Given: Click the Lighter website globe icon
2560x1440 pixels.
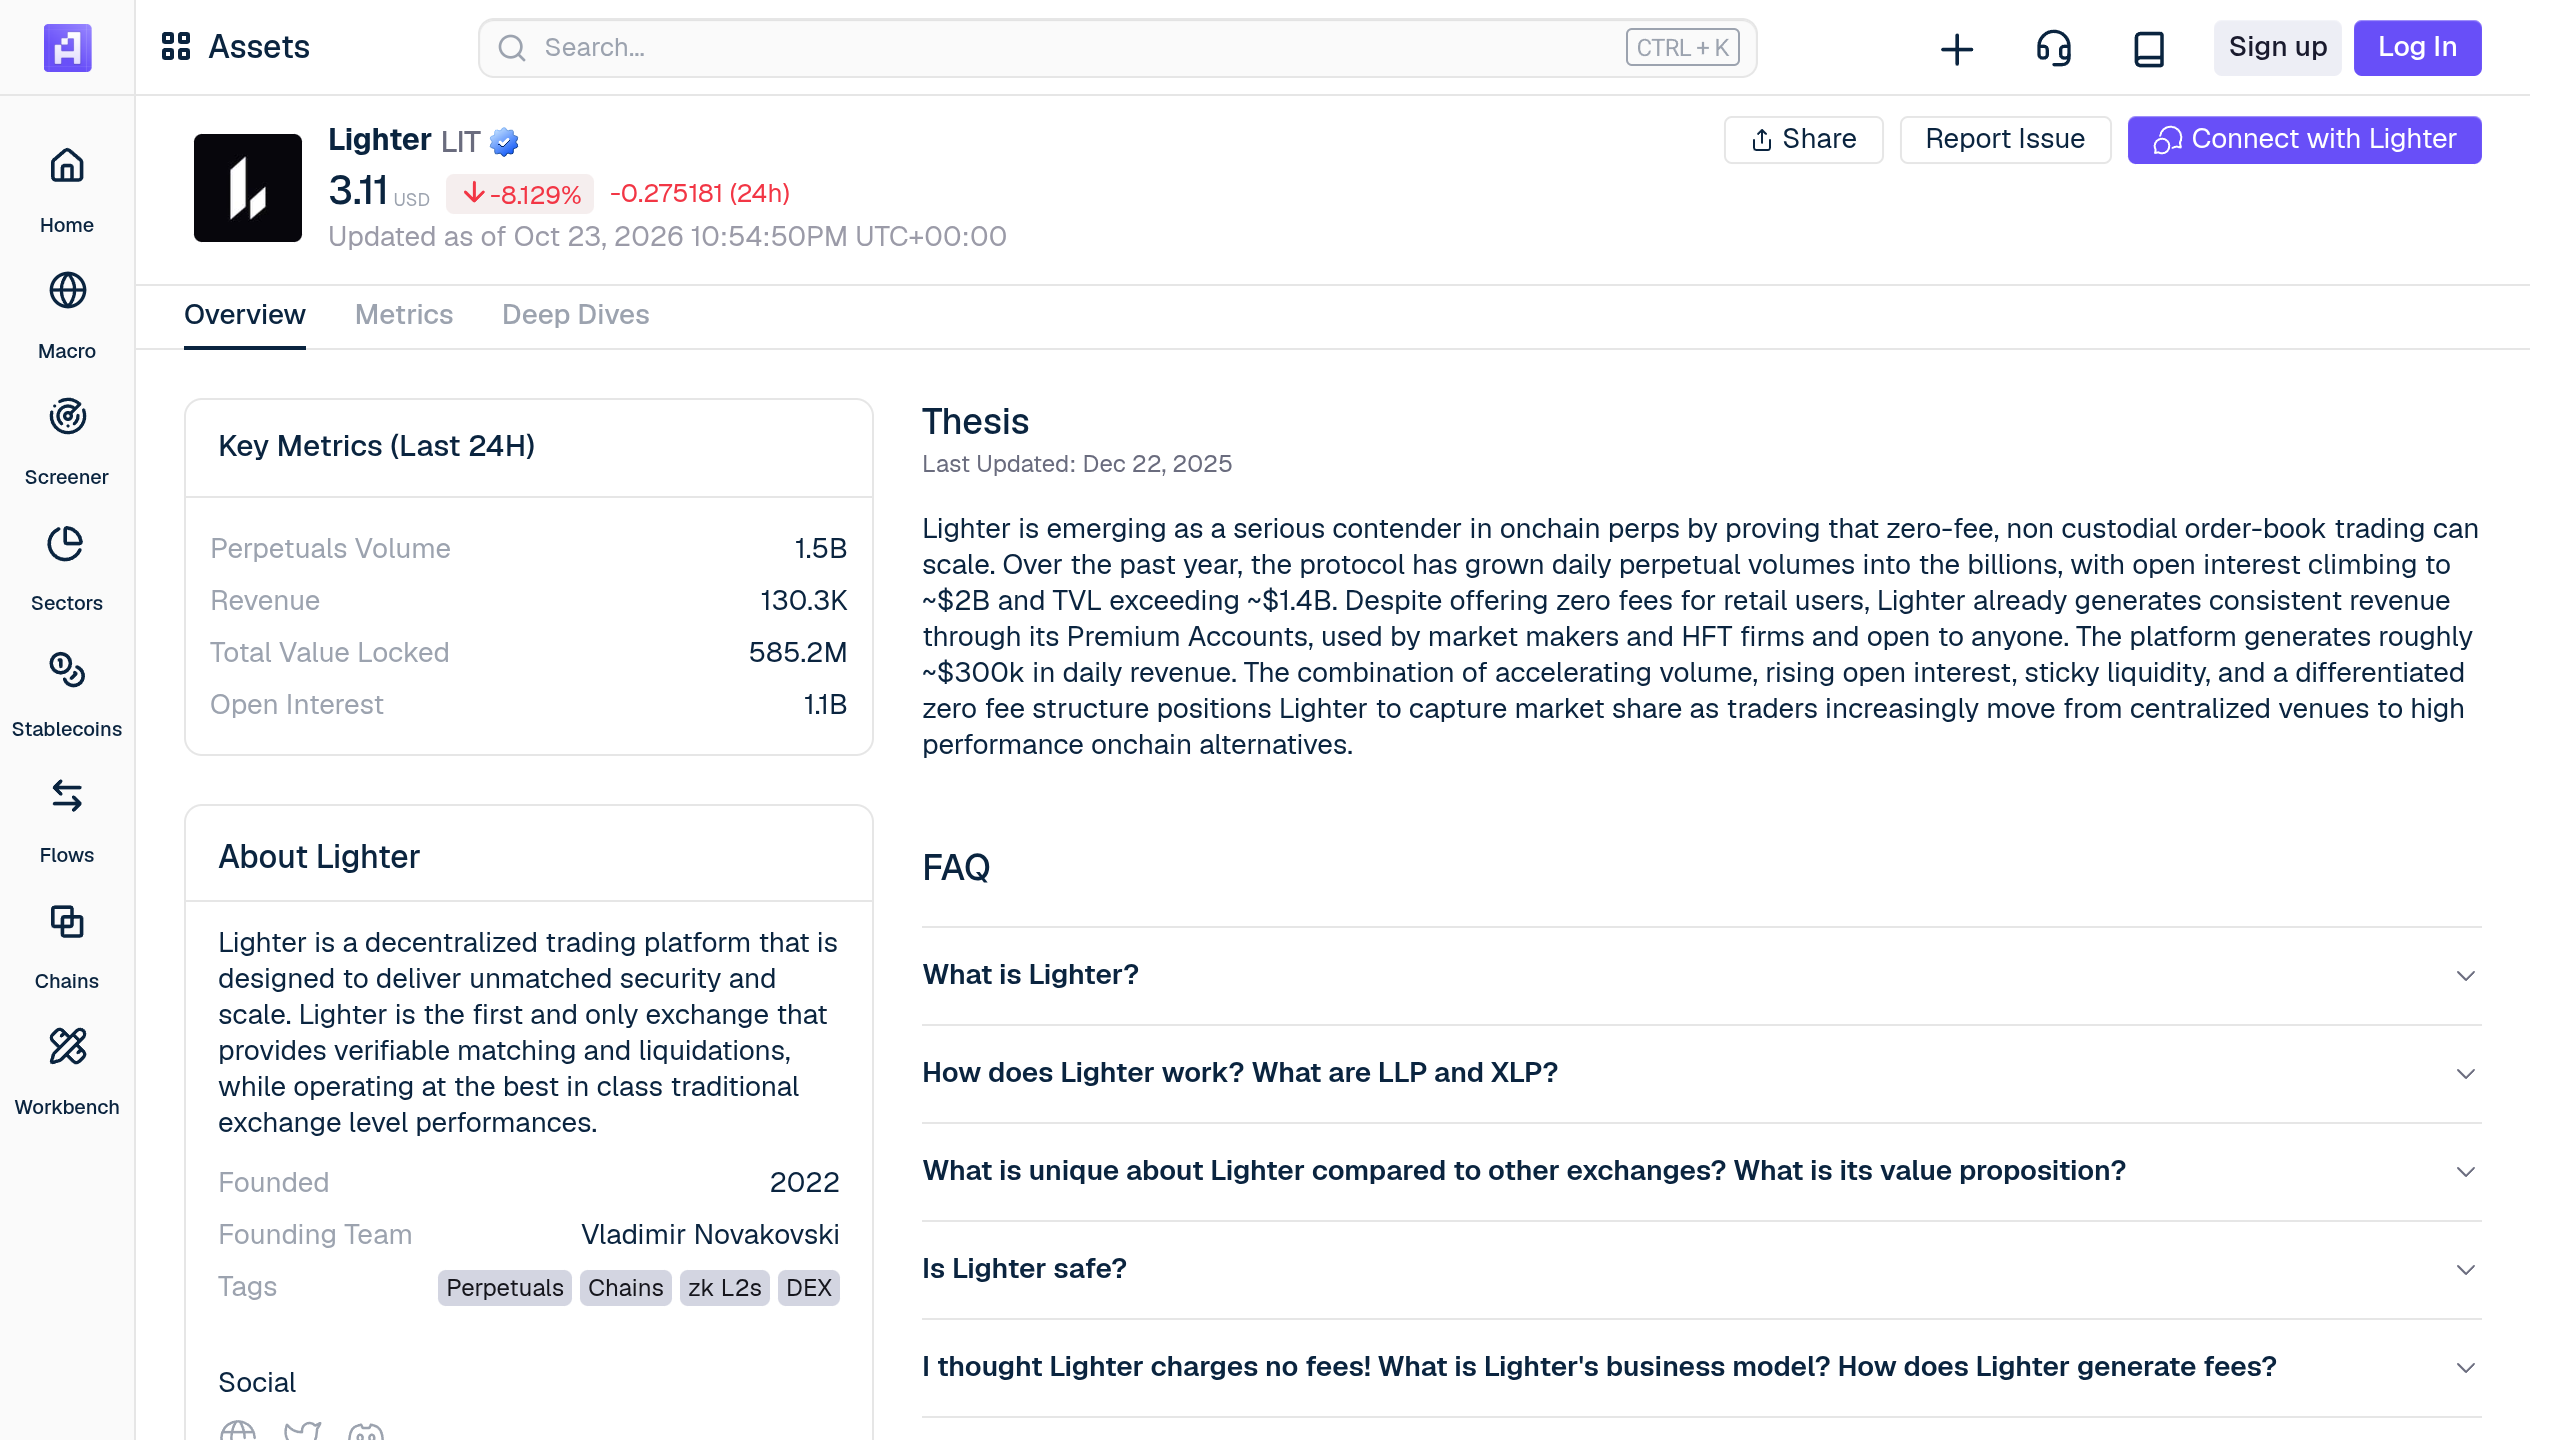Looking at the screenshot, I should [238, 1431].
